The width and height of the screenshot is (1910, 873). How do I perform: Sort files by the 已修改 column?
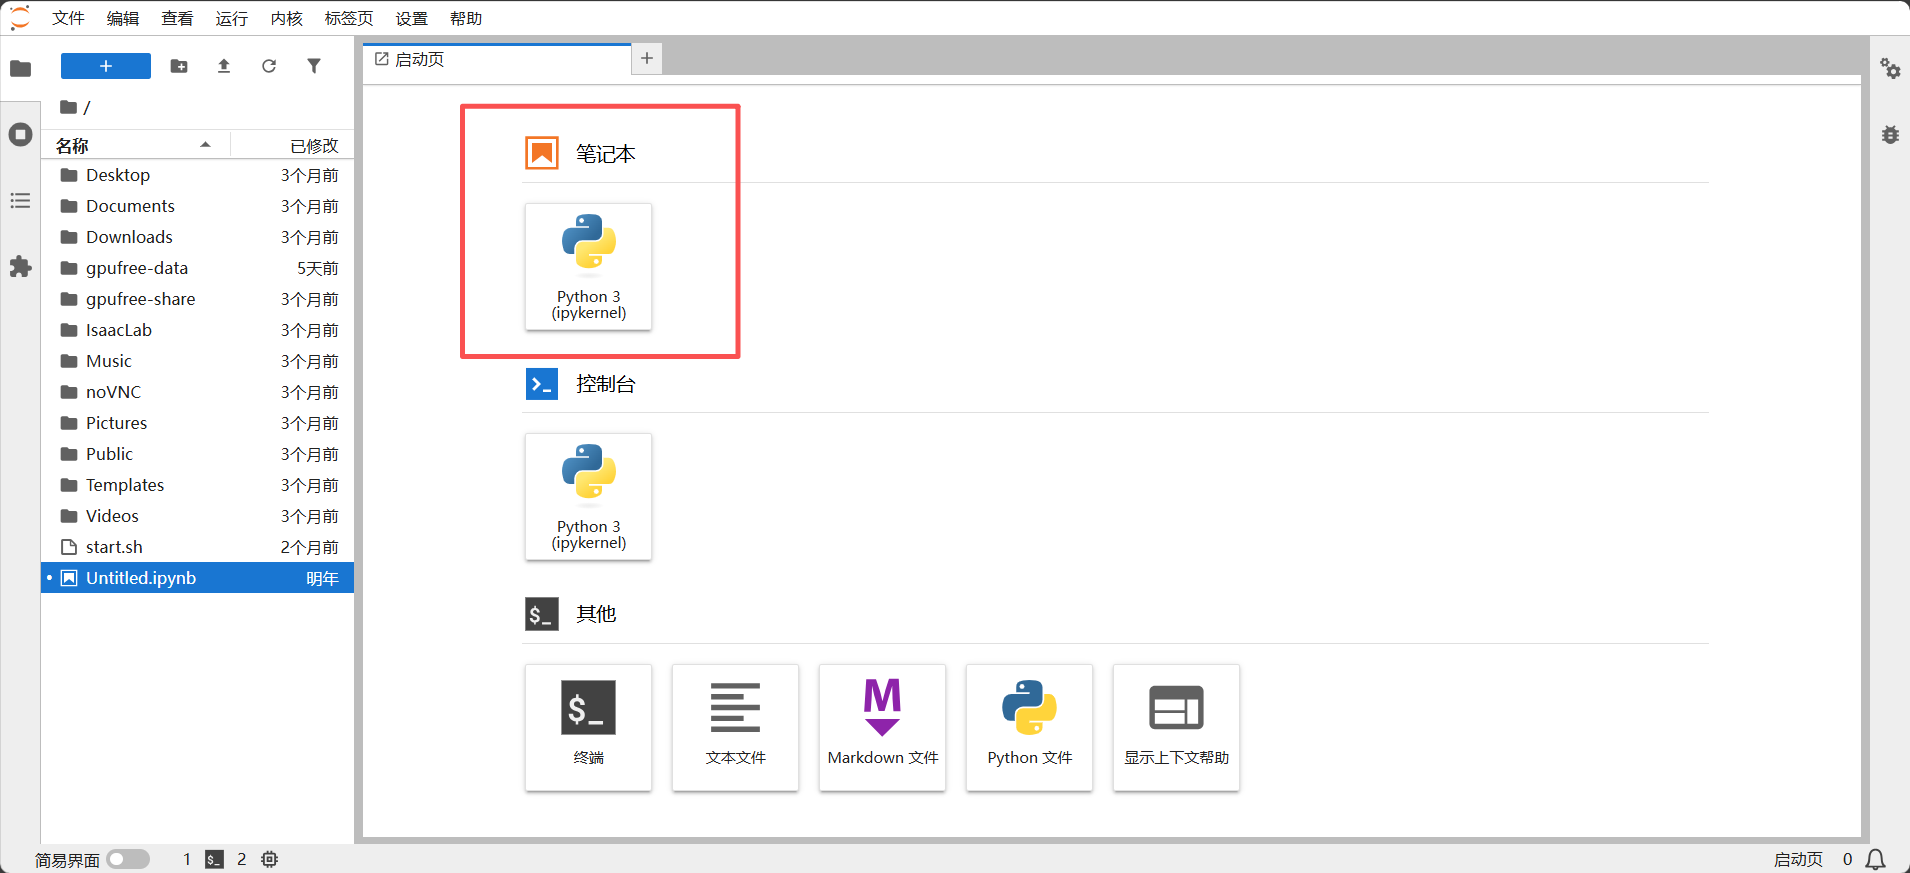(313, 146)
